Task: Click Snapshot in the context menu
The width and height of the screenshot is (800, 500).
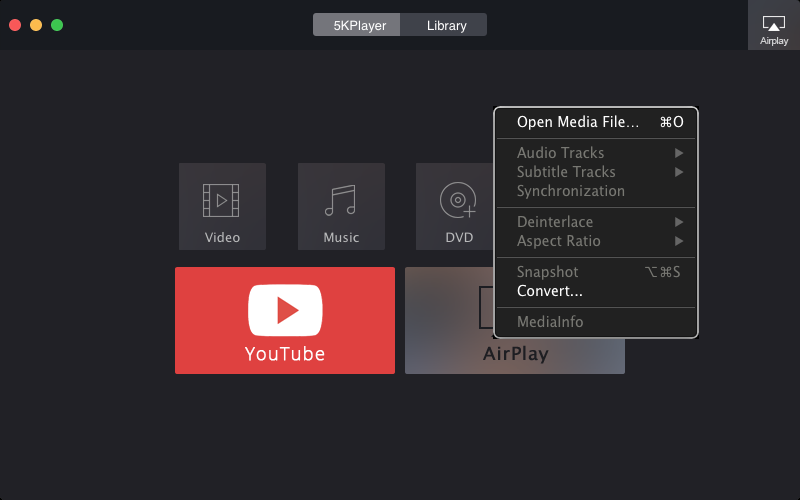Action: point(547,272)
